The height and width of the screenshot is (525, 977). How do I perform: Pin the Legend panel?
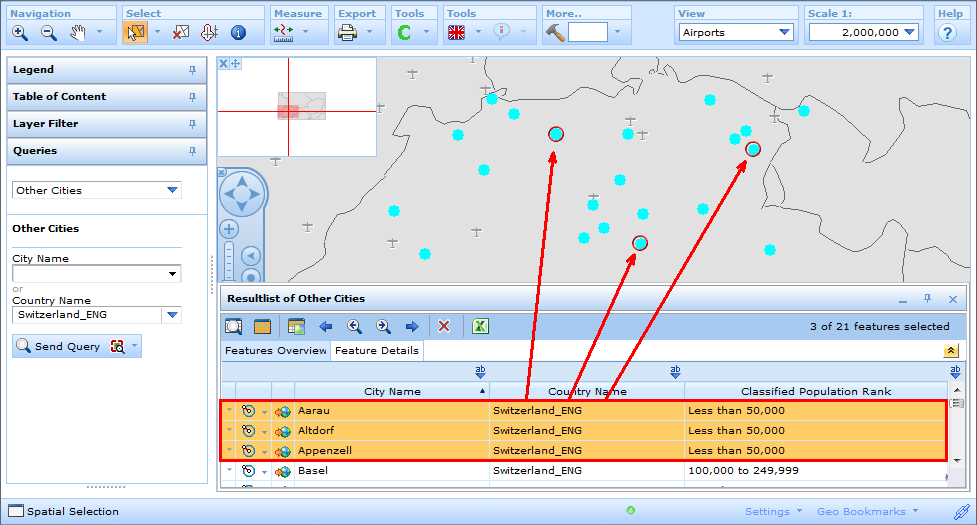click(193, 70)
